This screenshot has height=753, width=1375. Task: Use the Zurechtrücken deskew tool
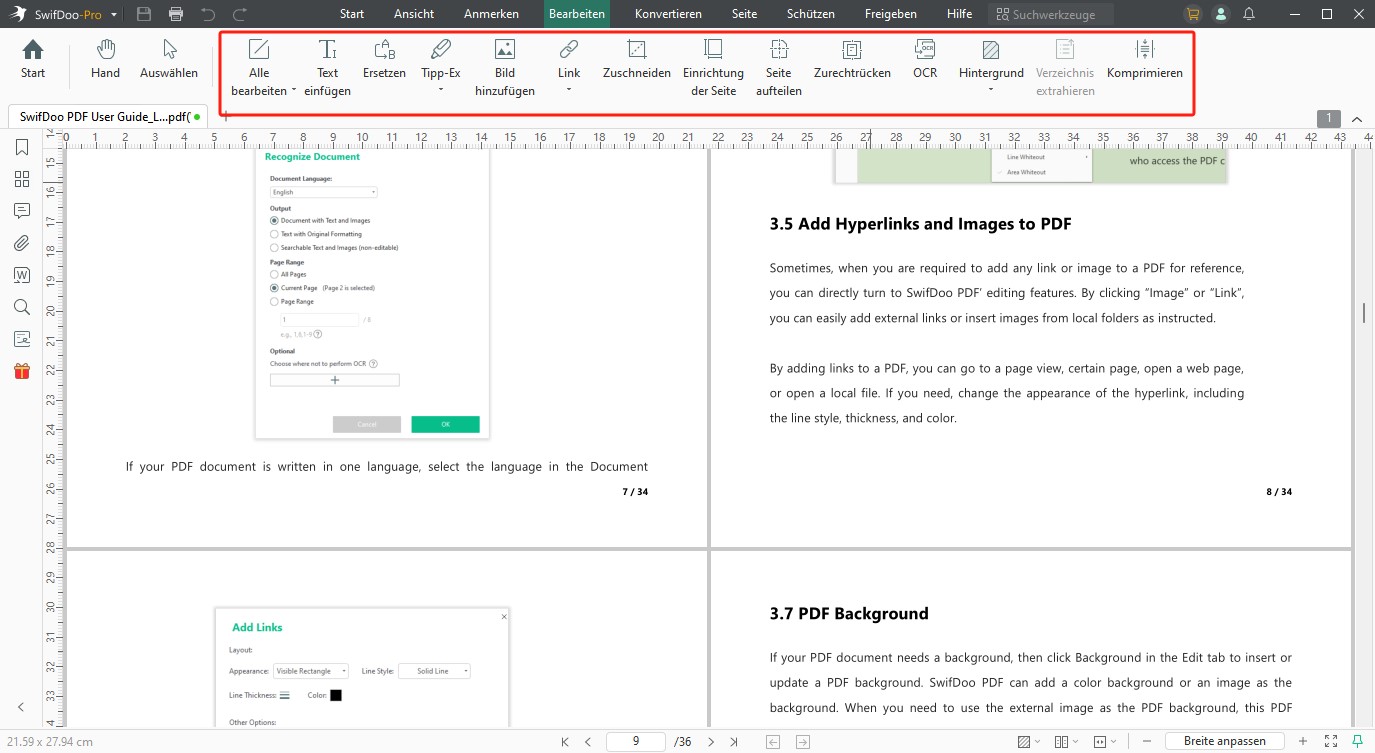click(x=852, y=60)
